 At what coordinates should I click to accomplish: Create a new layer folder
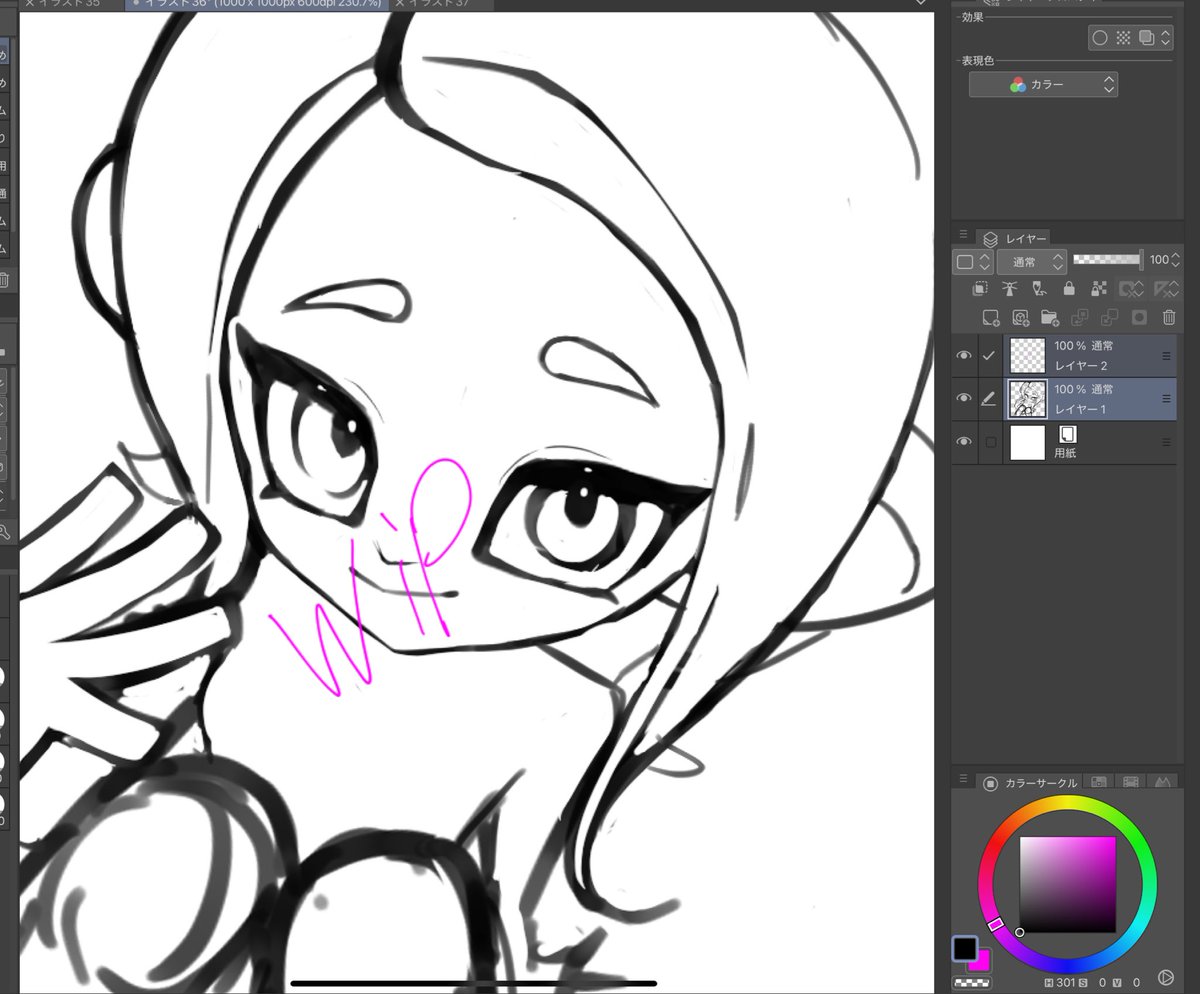coord(1050,318)
